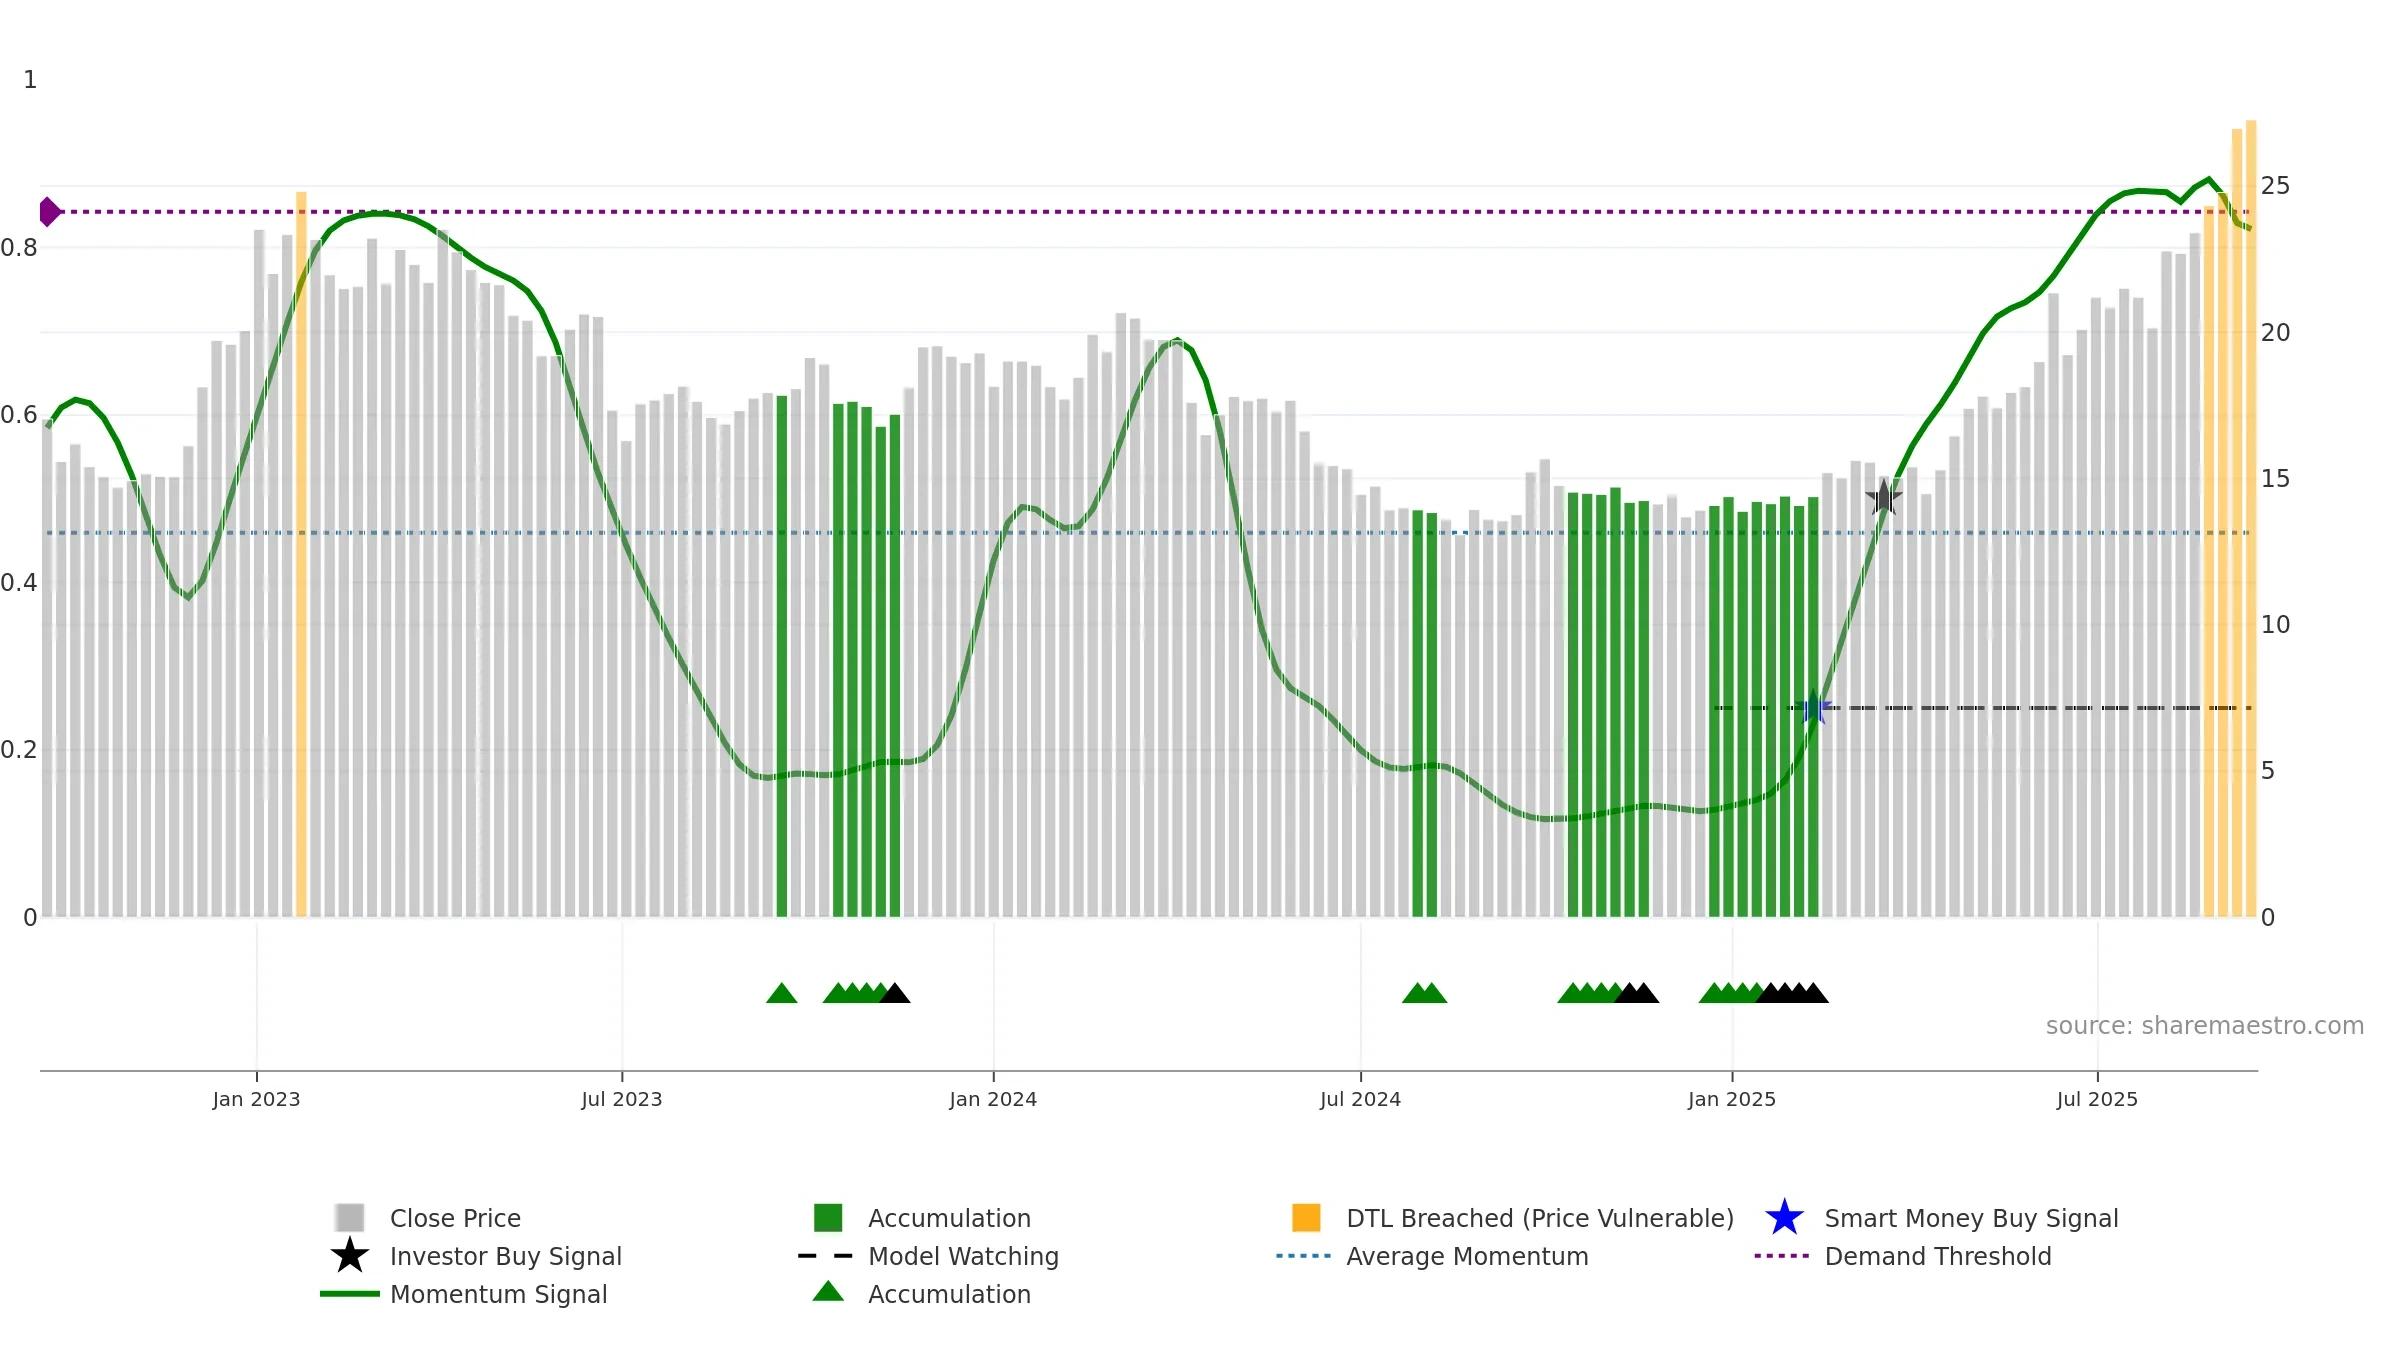This screenshot has height=1350, width=2400.
Task: Toggle Average Momentum line in legend
Action: tap(1467, 1256)
